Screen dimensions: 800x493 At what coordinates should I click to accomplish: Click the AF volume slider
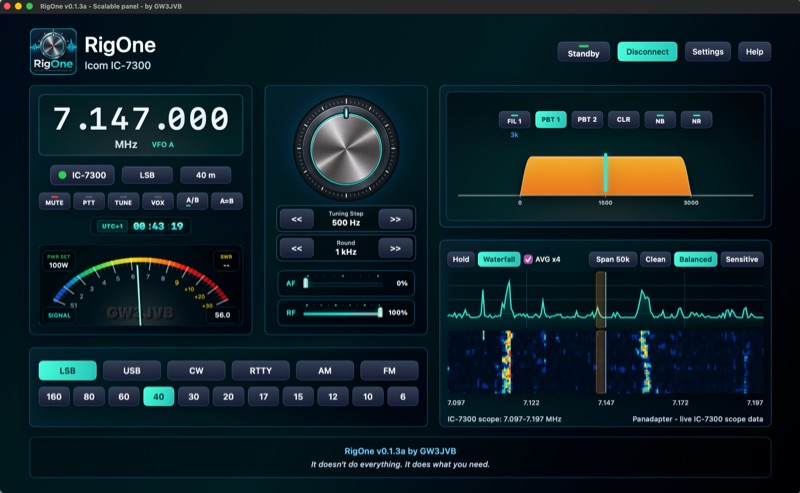click(343, 283)
